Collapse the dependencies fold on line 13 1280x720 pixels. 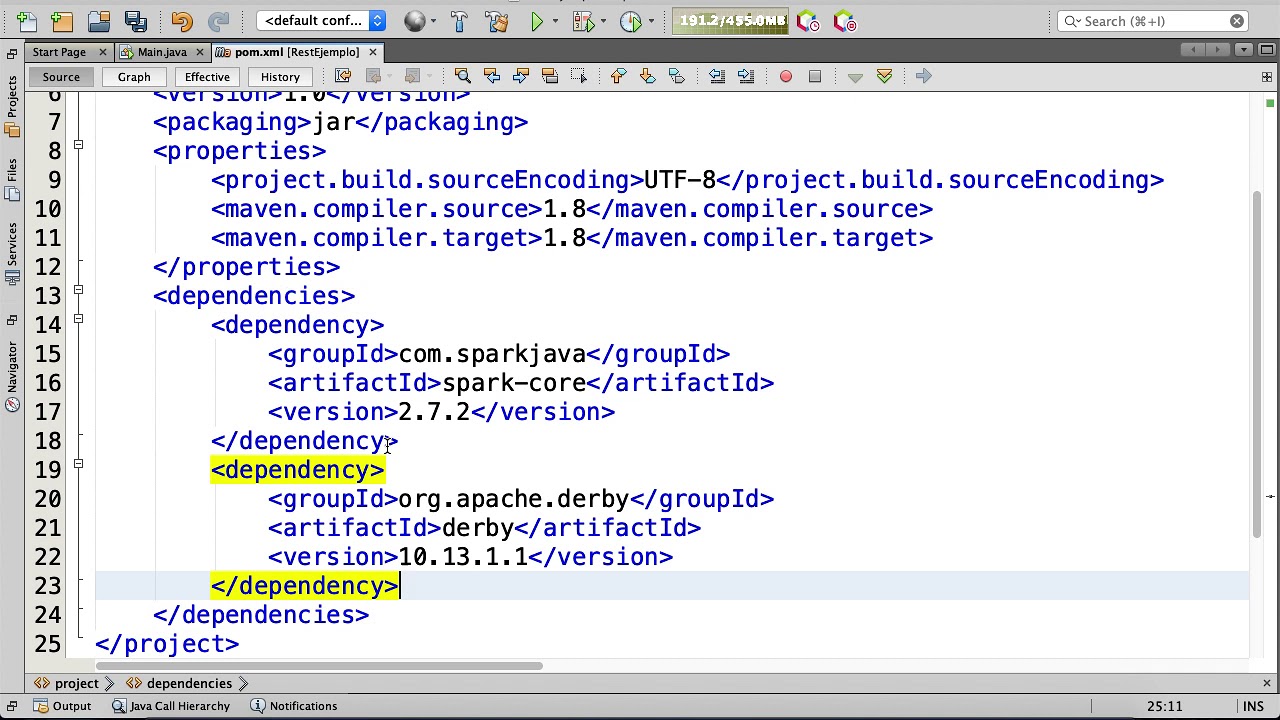pos(78,290)
